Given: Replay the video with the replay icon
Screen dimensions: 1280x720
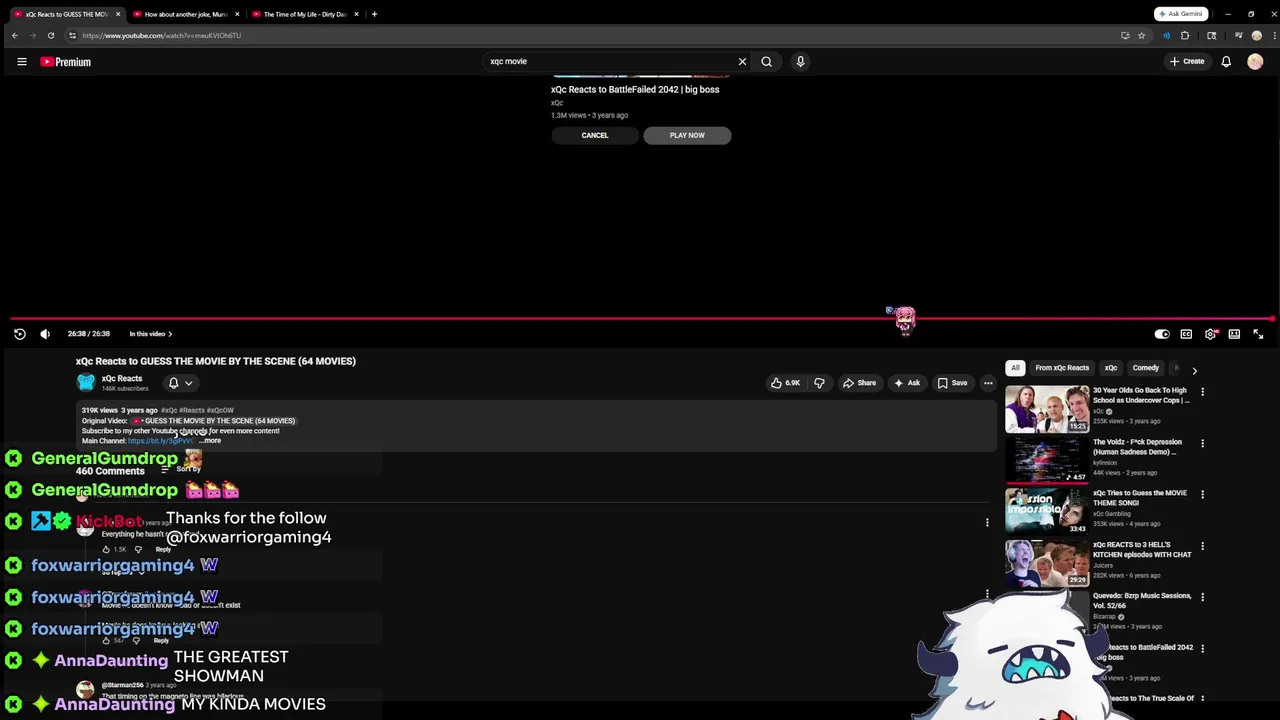Looking at the screenshot, I should pos(19,334).
